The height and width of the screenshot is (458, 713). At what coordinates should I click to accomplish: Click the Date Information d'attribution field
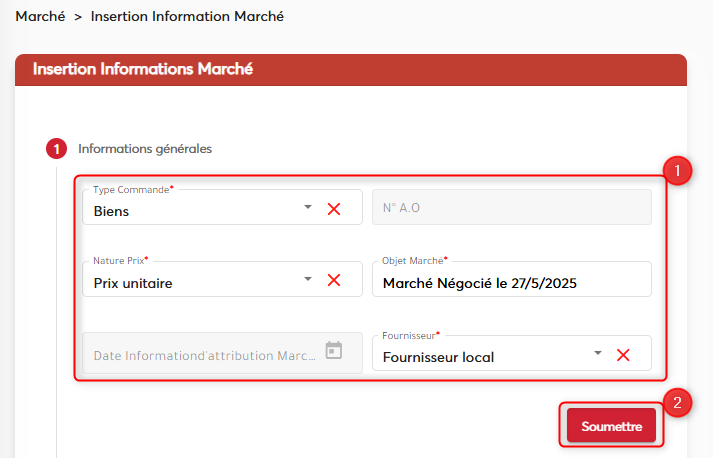point(205,355)
